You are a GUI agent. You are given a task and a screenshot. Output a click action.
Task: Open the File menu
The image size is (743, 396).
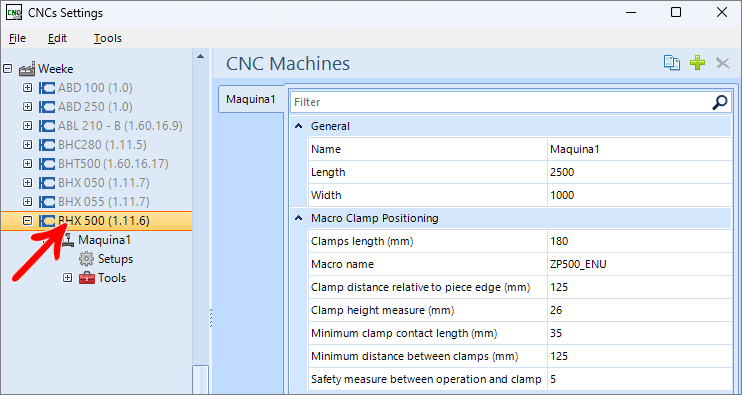click(x=18, y=38)
